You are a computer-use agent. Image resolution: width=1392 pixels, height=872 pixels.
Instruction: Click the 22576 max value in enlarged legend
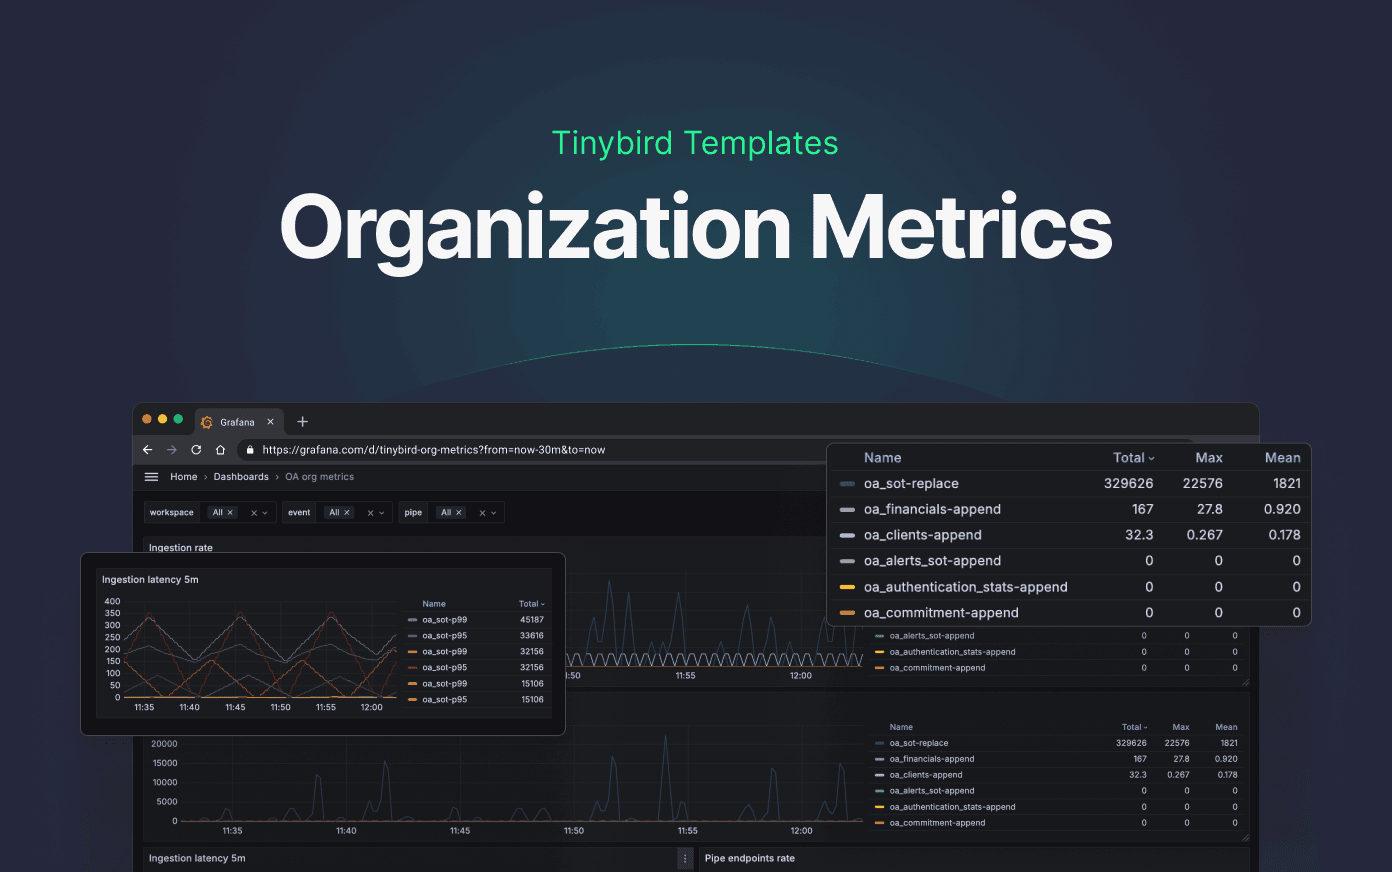tap(1202, 484)
